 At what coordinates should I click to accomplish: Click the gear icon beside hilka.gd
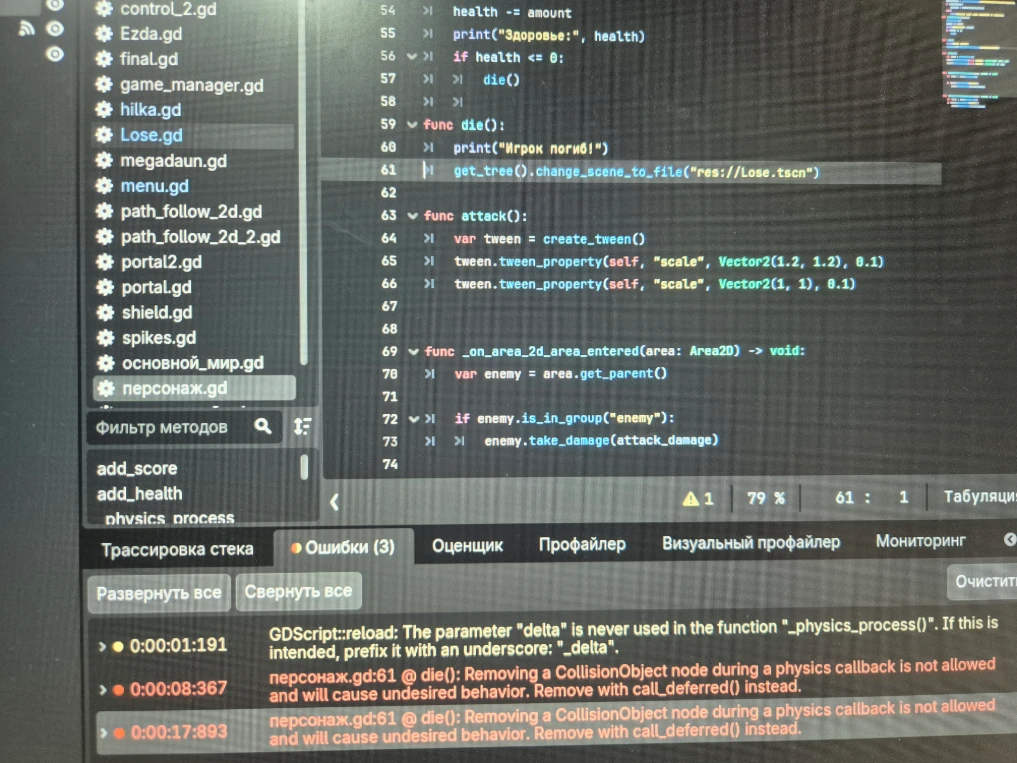coord(104,109)
